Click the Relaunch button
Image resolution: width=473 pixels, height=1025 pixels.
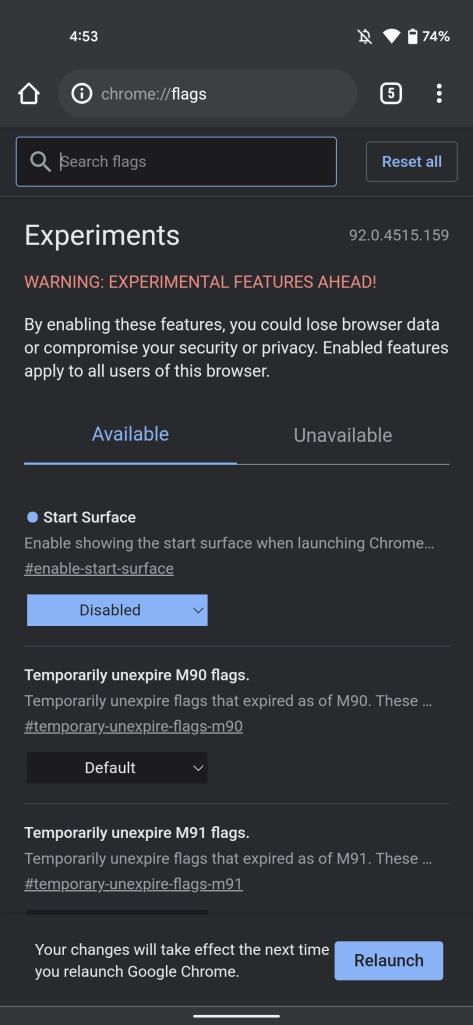coord(389,960)
